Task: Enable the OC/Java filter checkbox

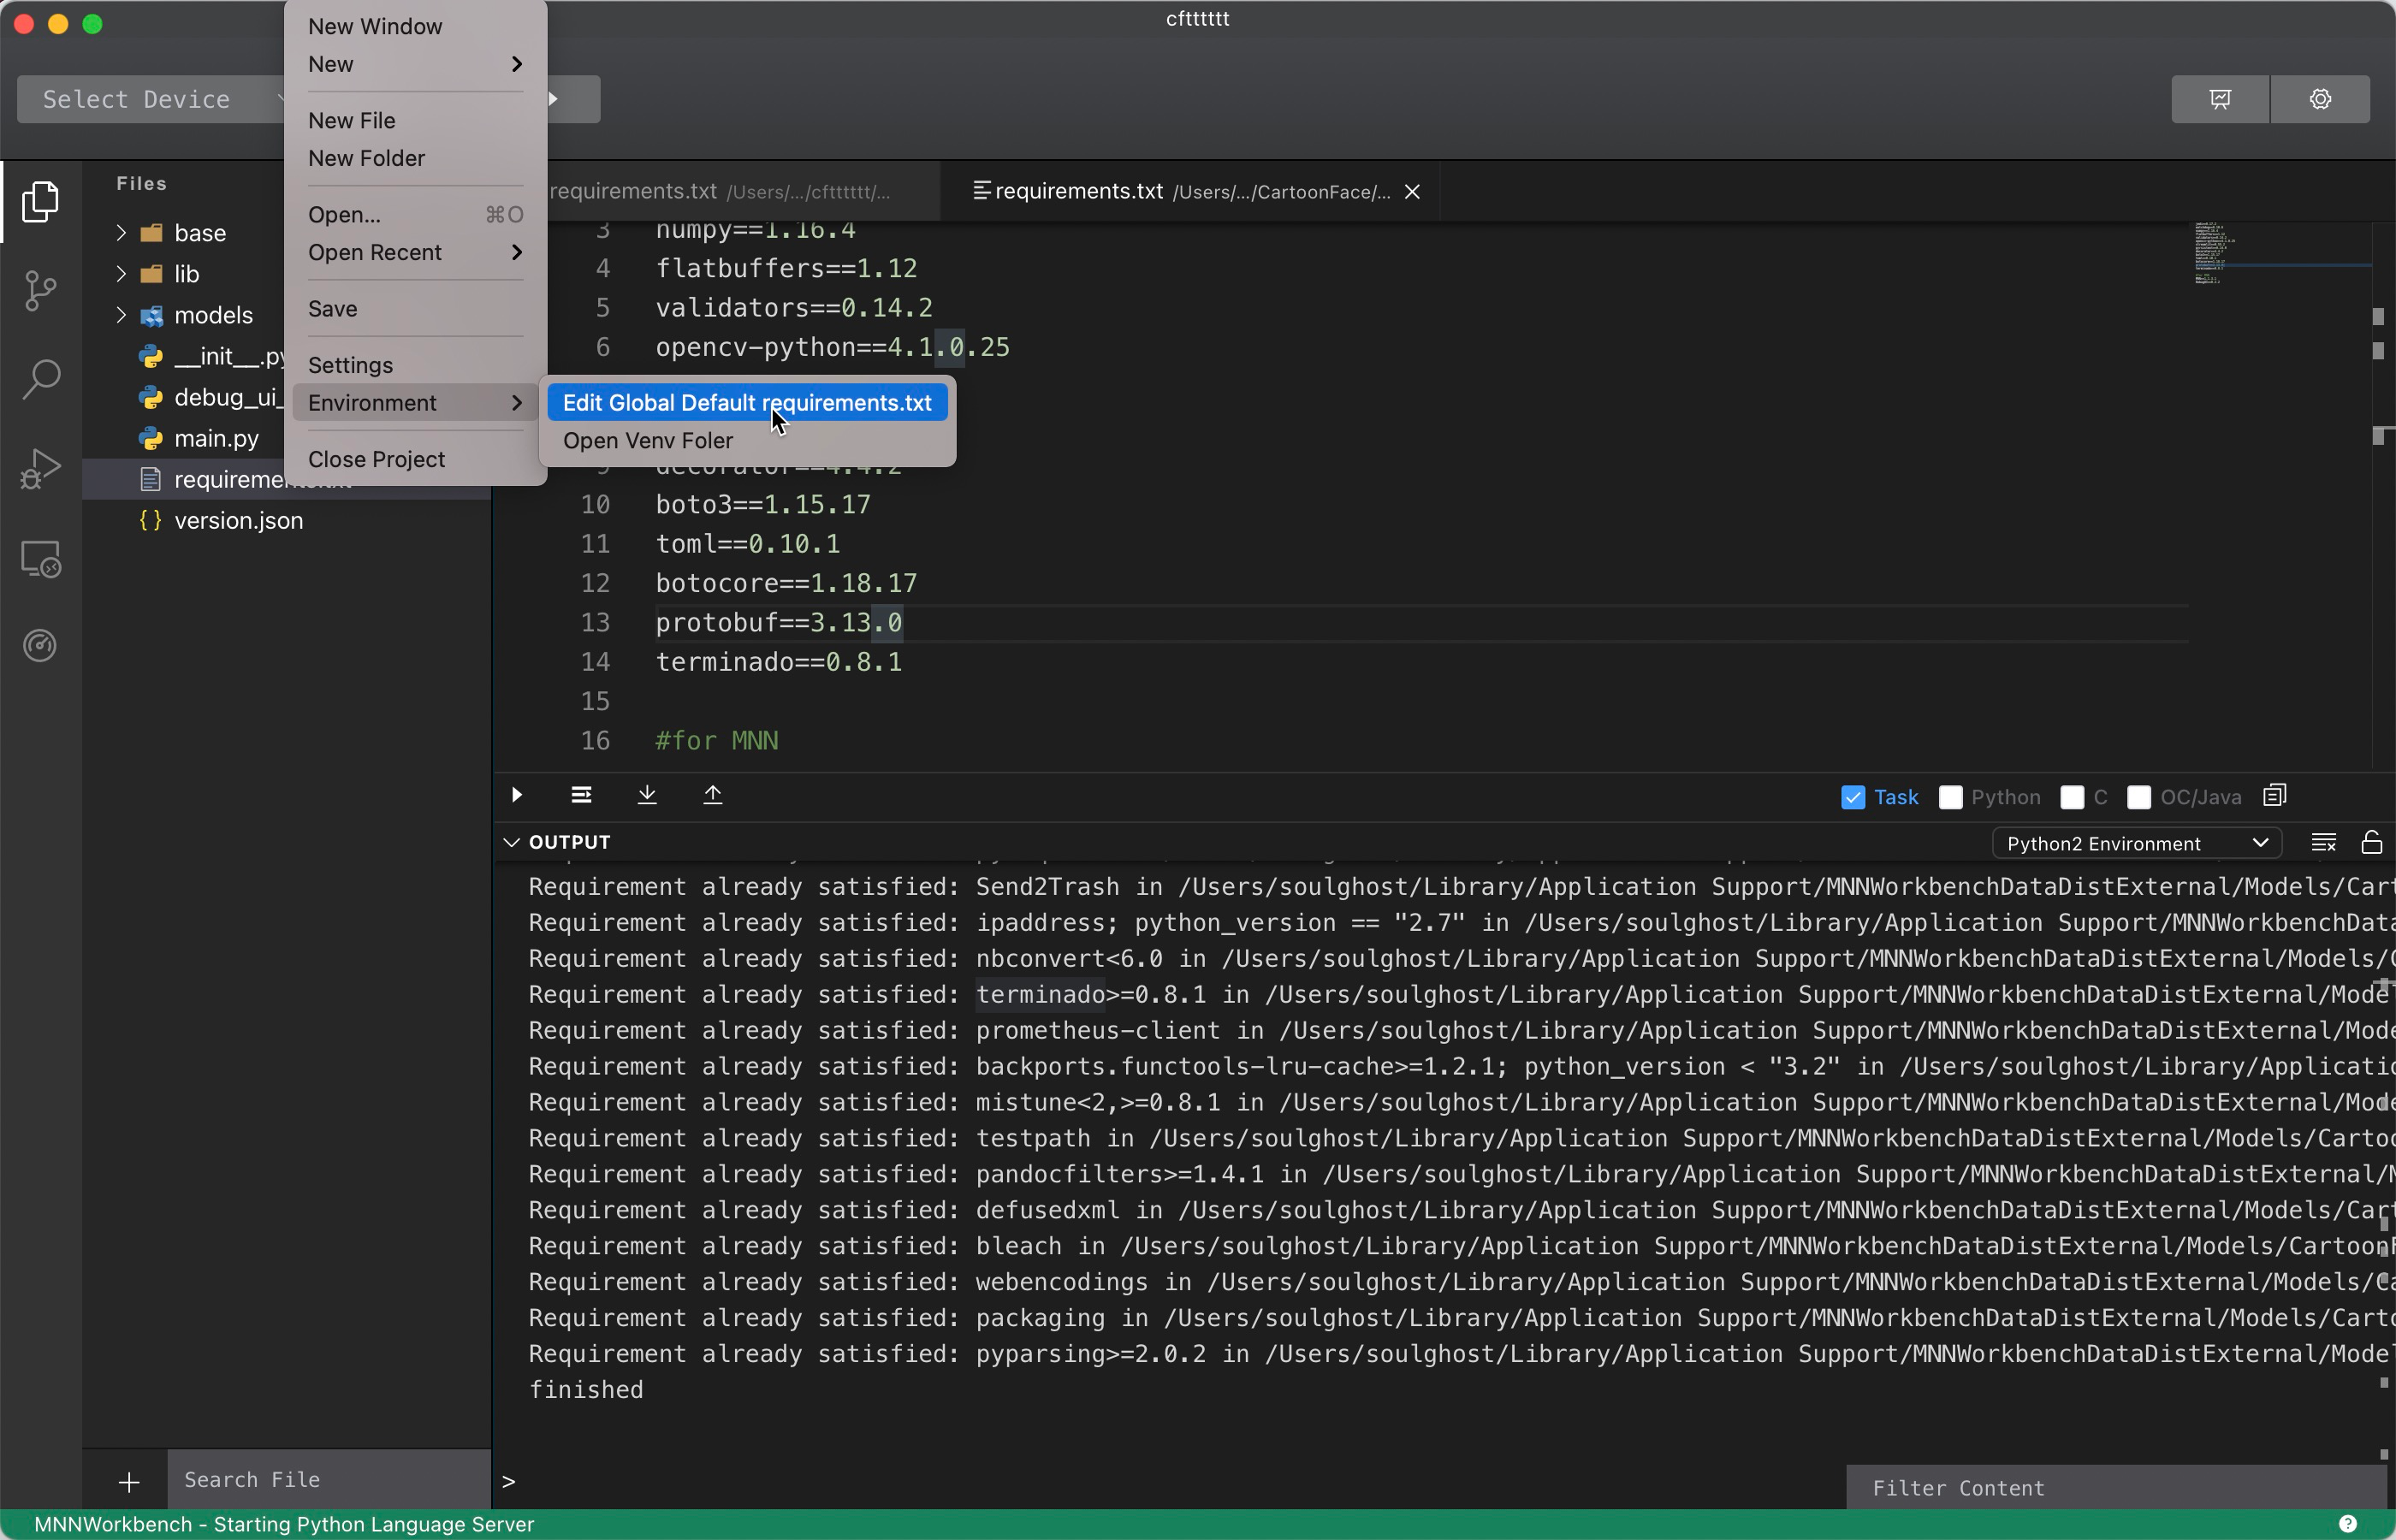Action: click(2139, 797)
